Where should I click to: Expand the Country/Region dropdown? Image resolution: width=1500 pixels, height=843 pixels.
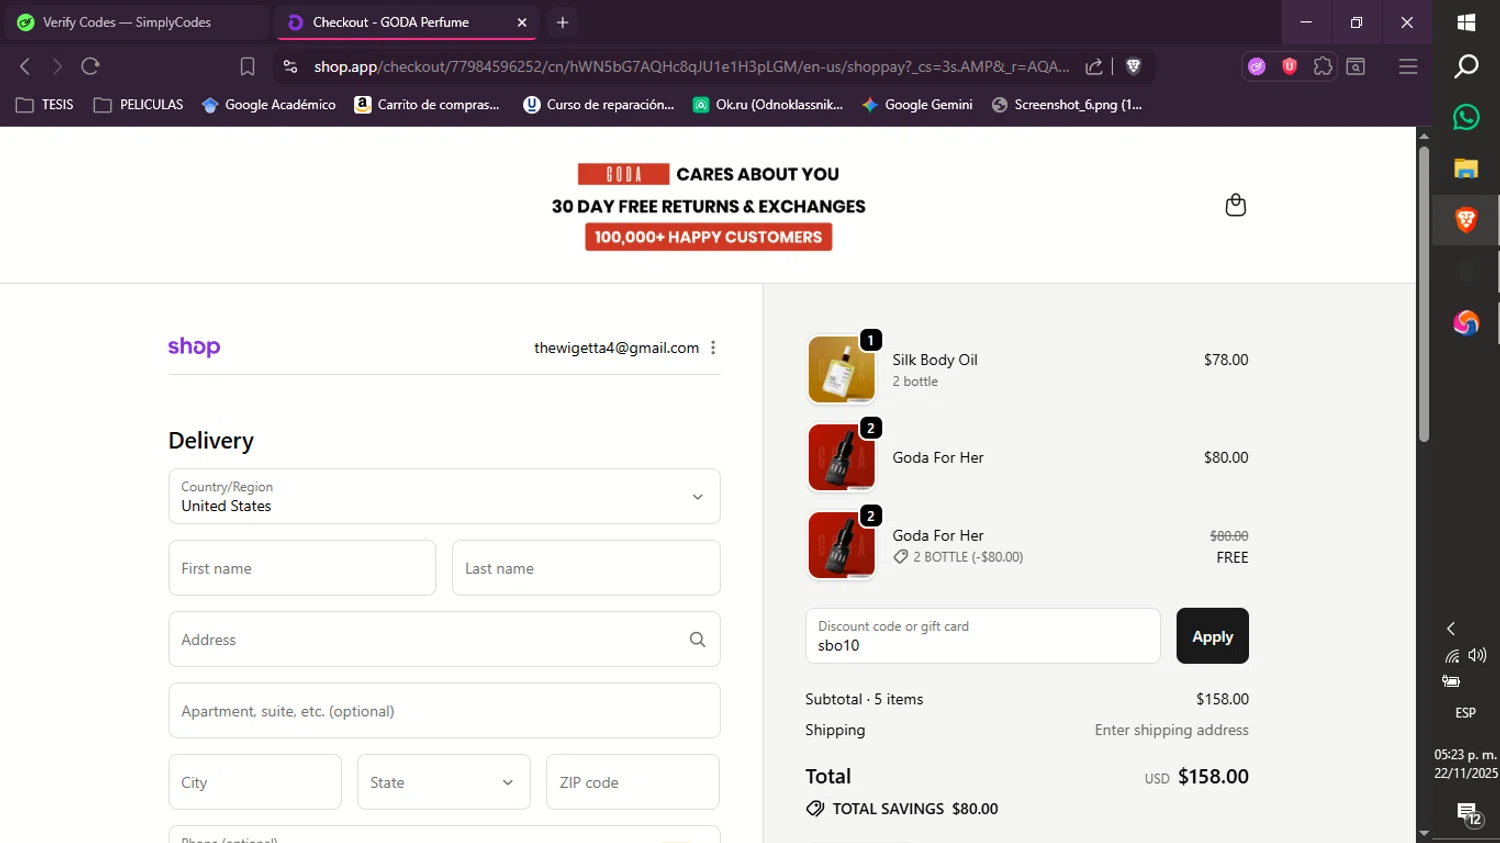(444, 496)
